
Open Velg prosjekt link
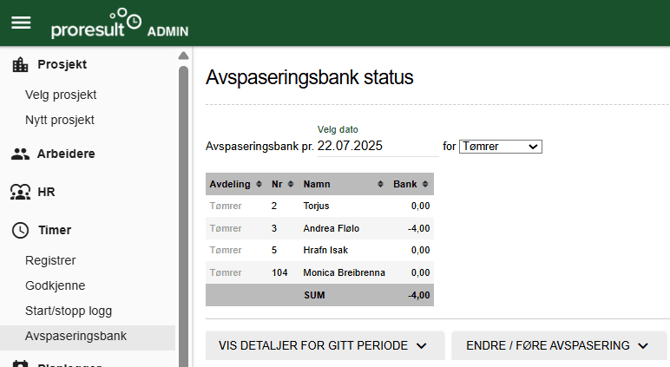pyautogui.click(x=61, y=94)
